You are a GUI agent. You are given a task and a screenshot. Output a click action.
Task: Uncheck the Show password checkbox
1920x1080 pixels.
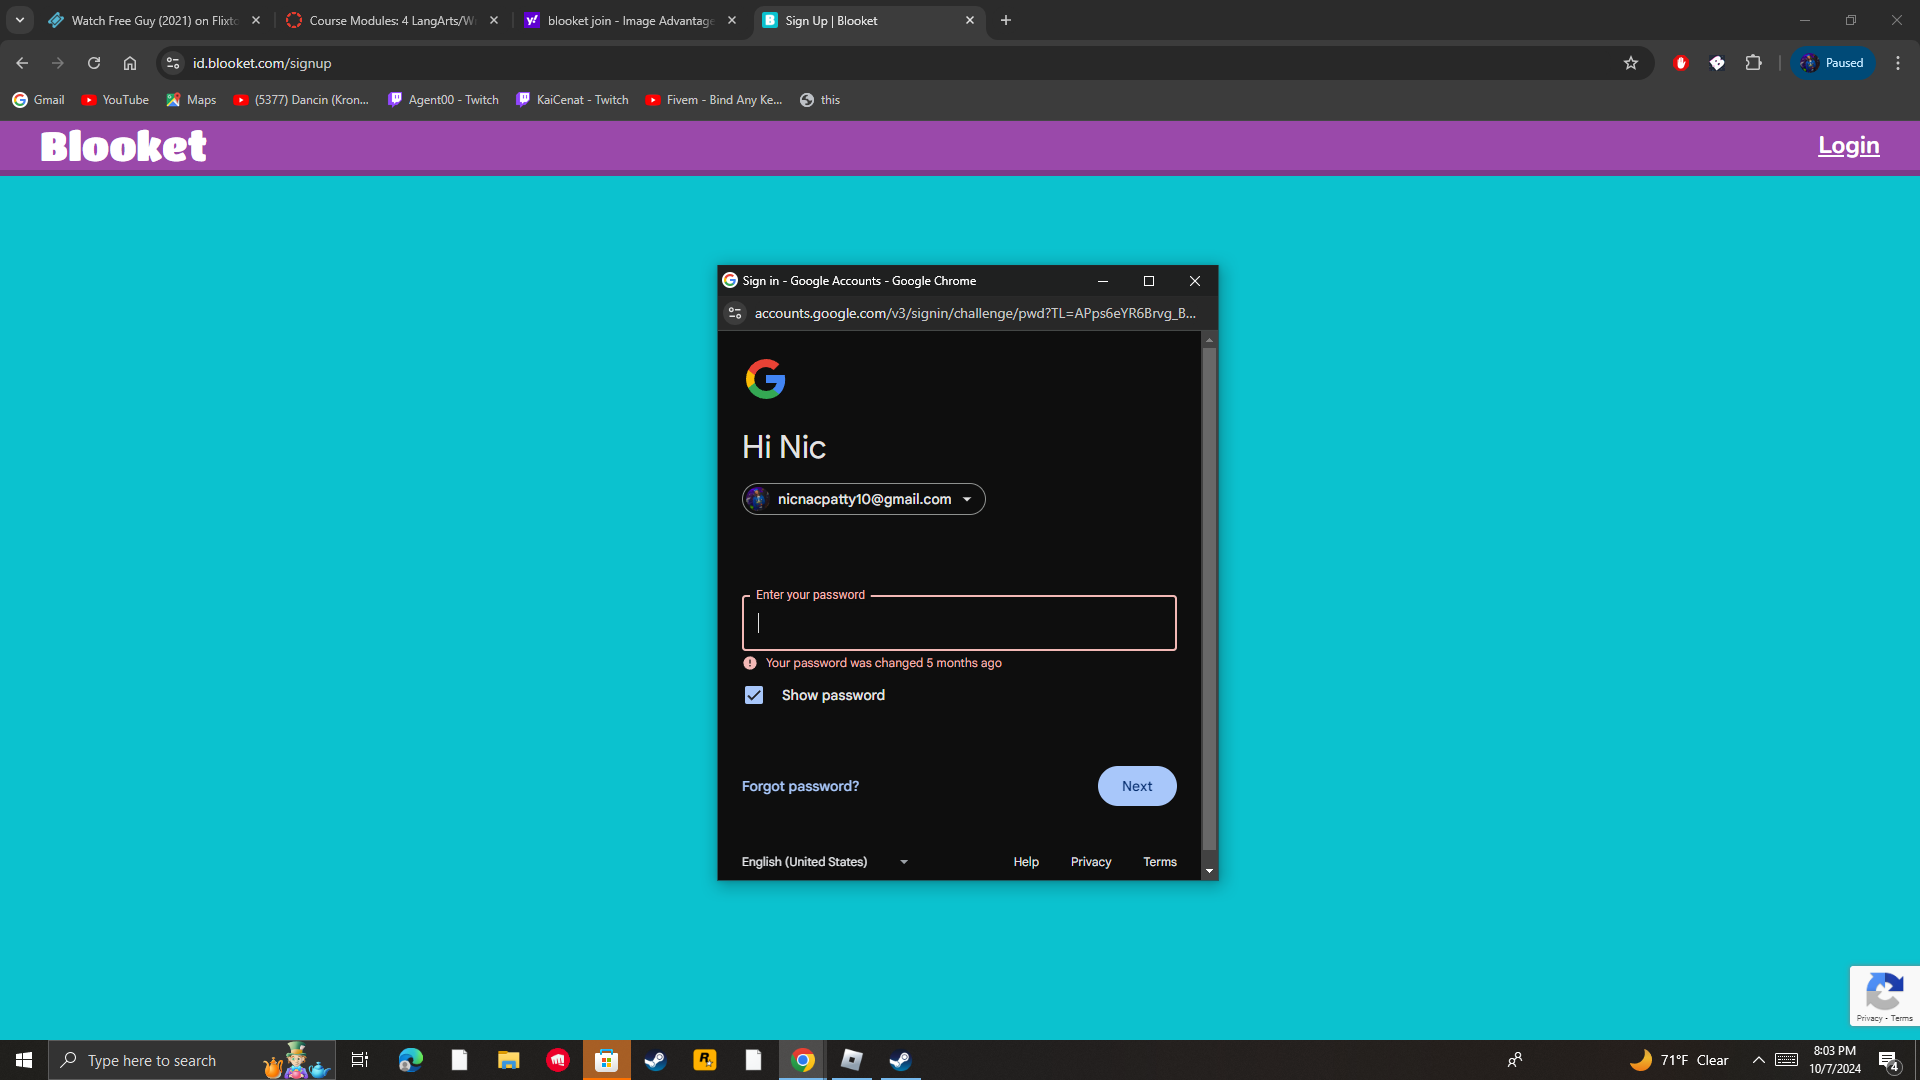(754, 695)
